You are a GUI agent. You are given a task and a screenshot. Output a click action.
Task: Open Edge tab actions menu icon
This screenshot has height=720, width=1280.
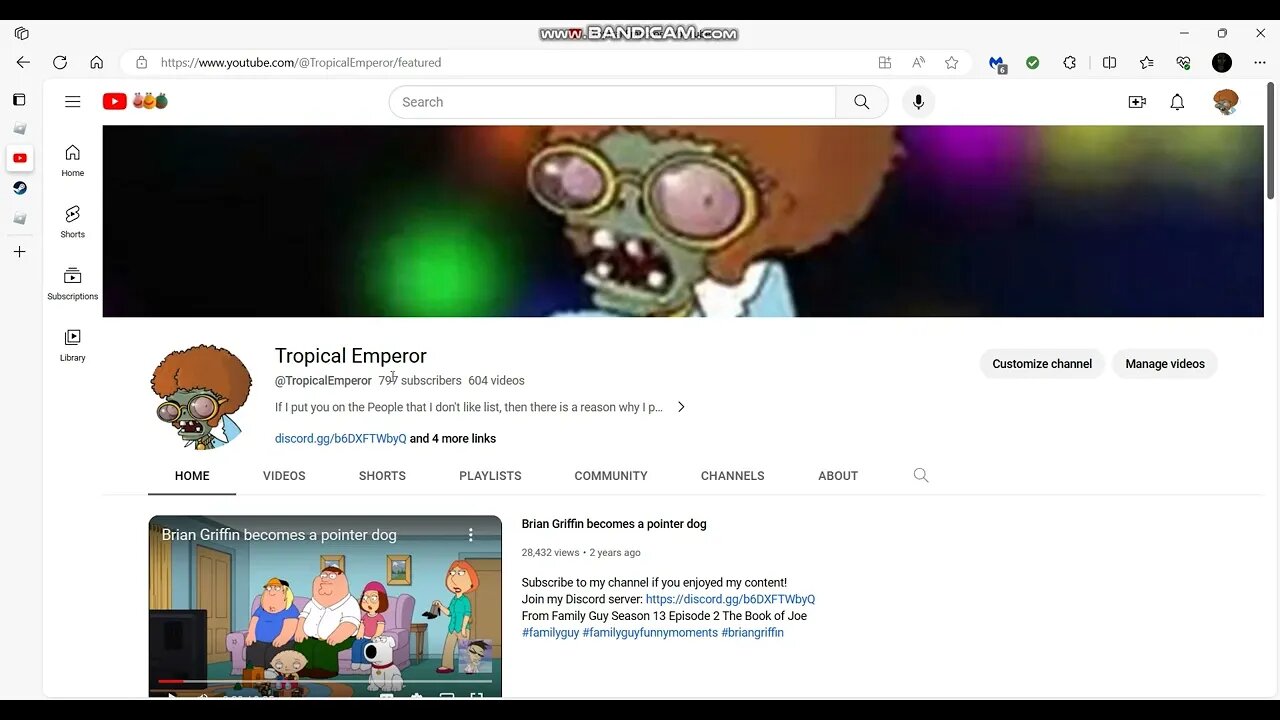[x=21, y=33]
